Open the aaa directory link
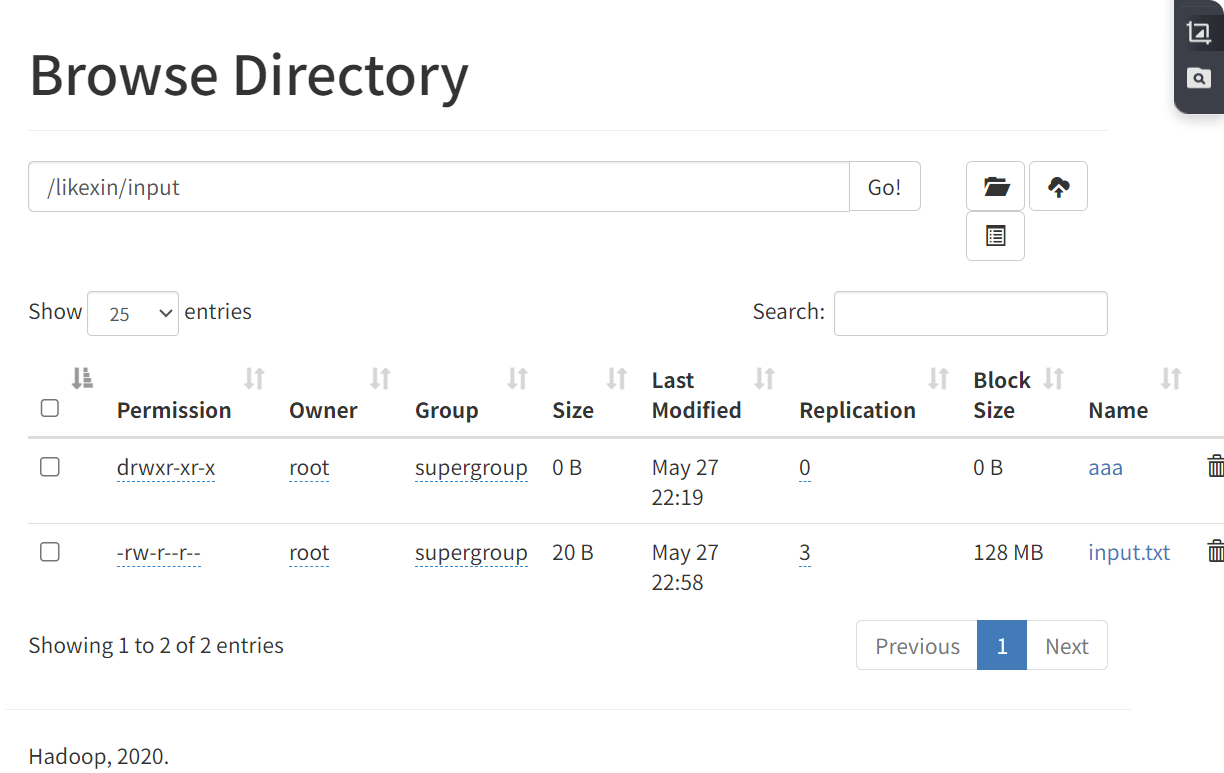Screen dimensions: 1224x773 1105,467
